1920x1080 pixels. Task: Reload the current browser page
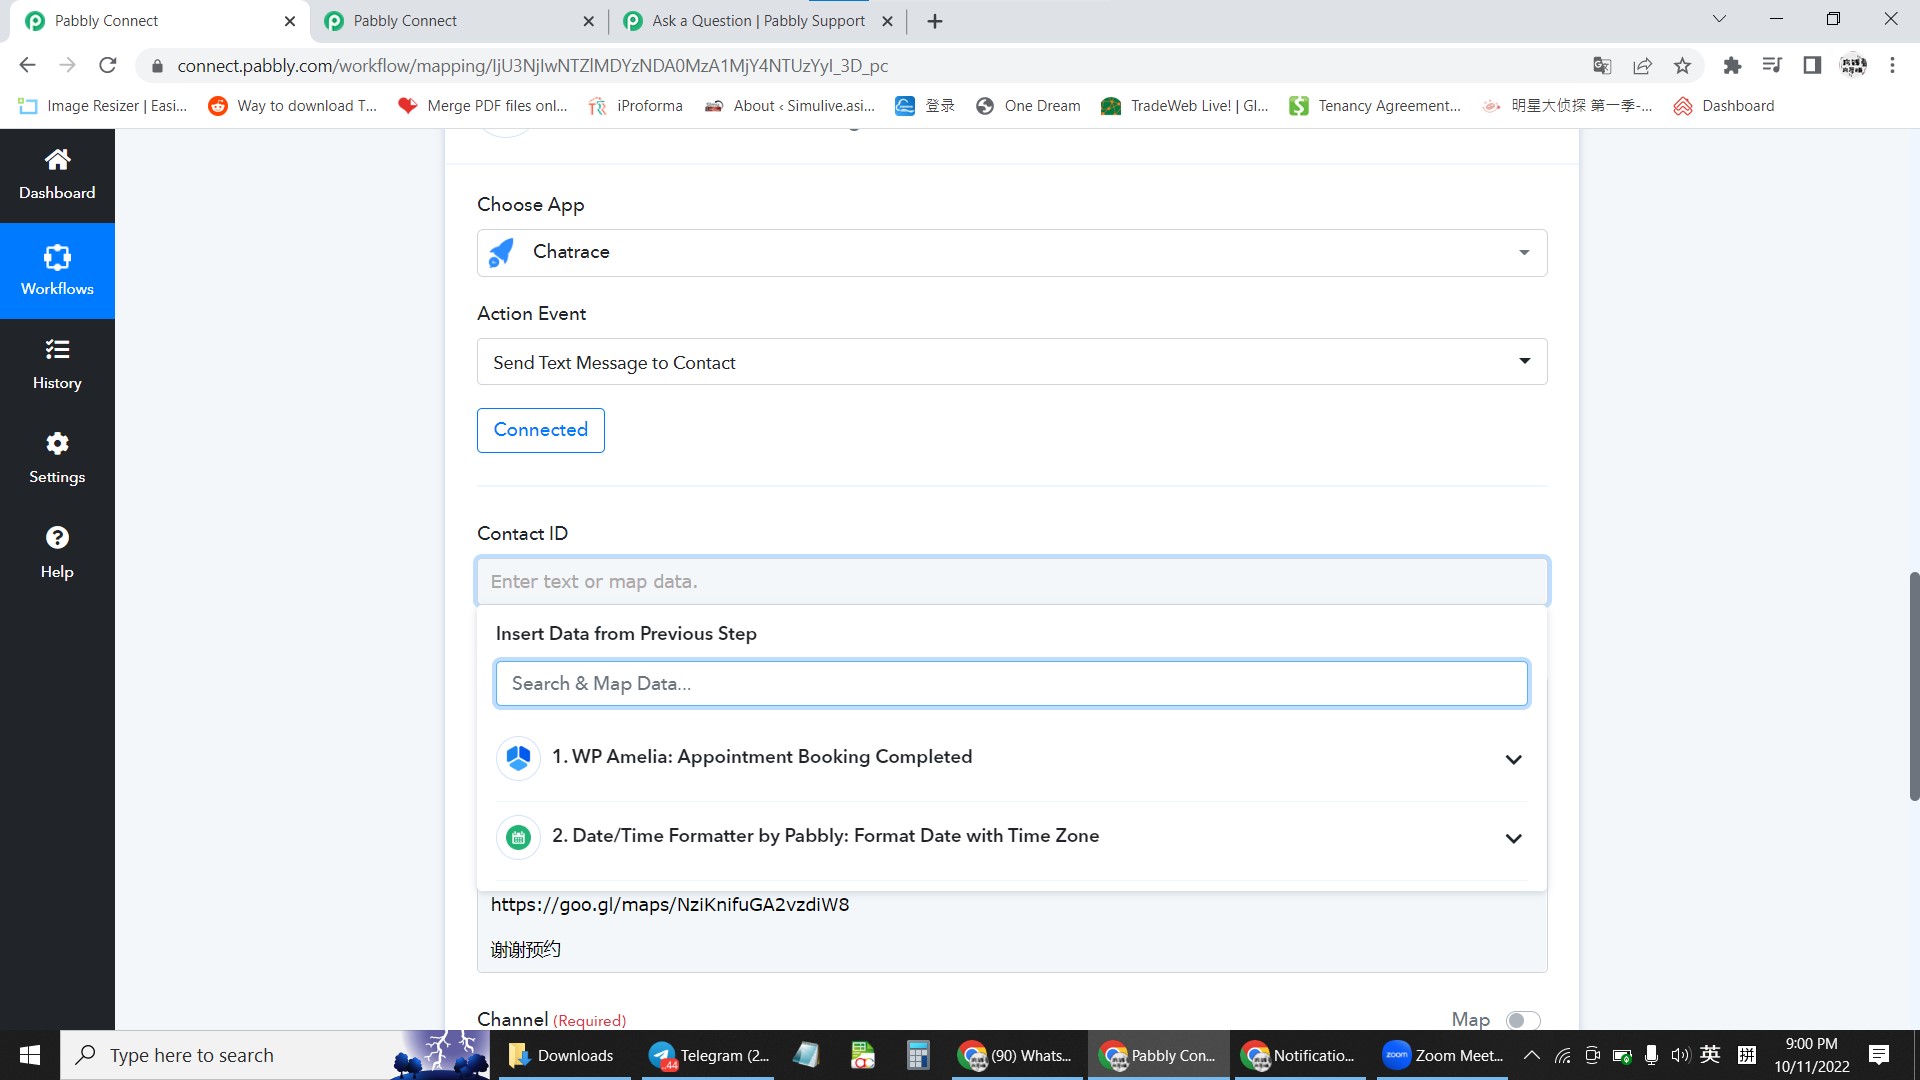(x=108, y=65)
